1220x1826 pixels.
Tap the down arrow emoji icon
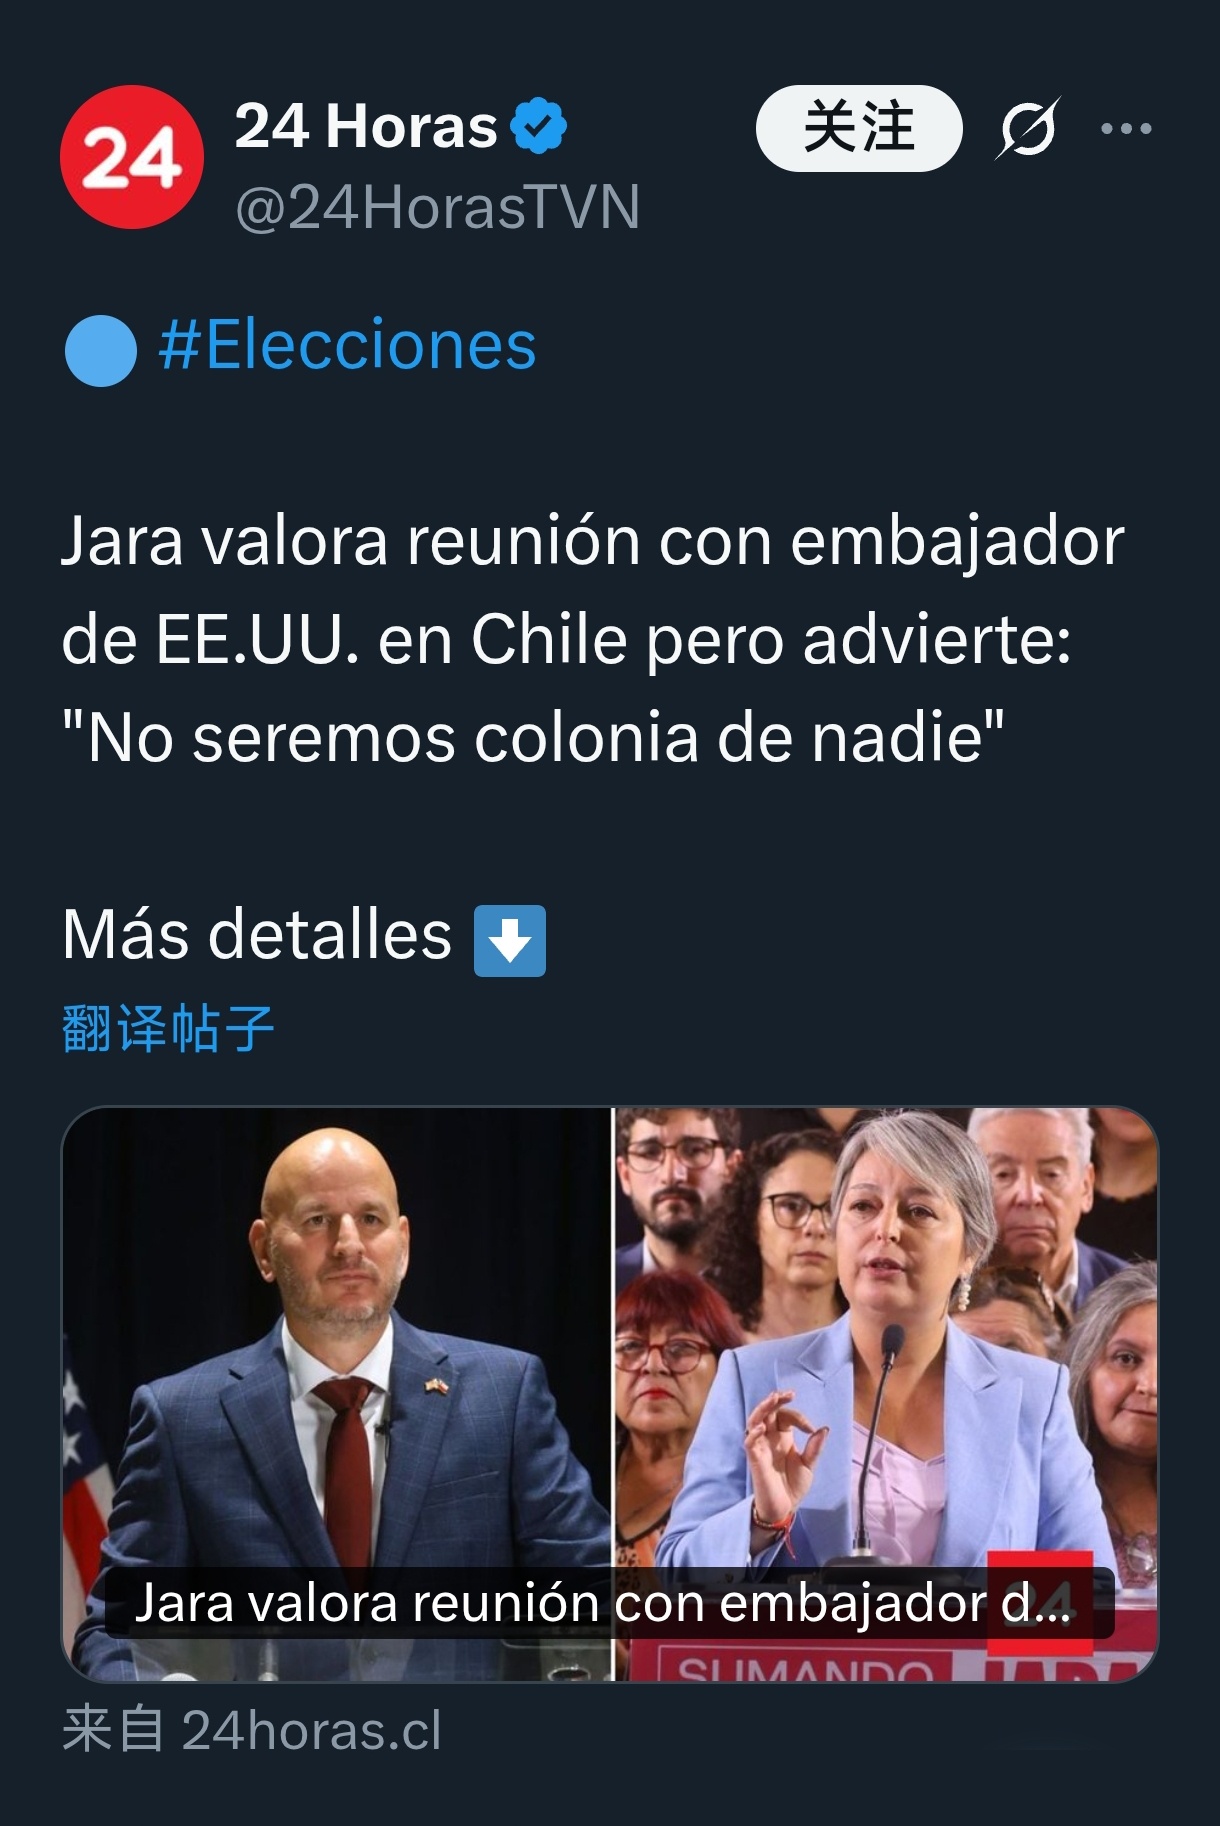[510, 940]
